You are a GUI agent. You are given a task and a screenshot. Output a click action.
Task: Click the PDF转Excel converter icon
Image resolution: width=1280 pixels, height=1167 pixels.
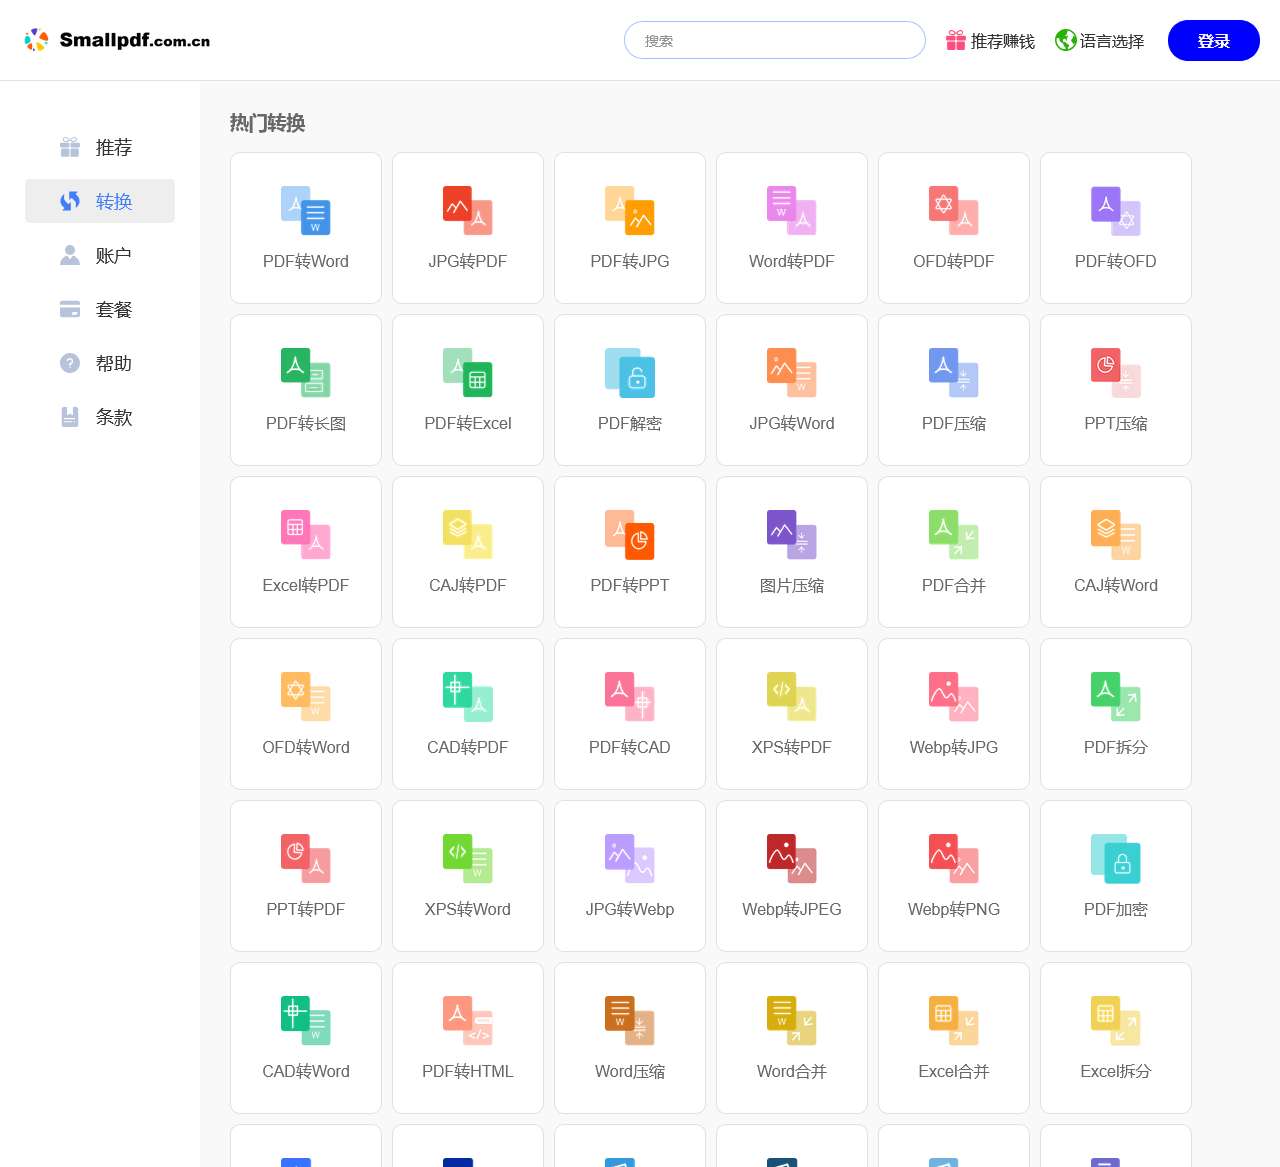468,373
